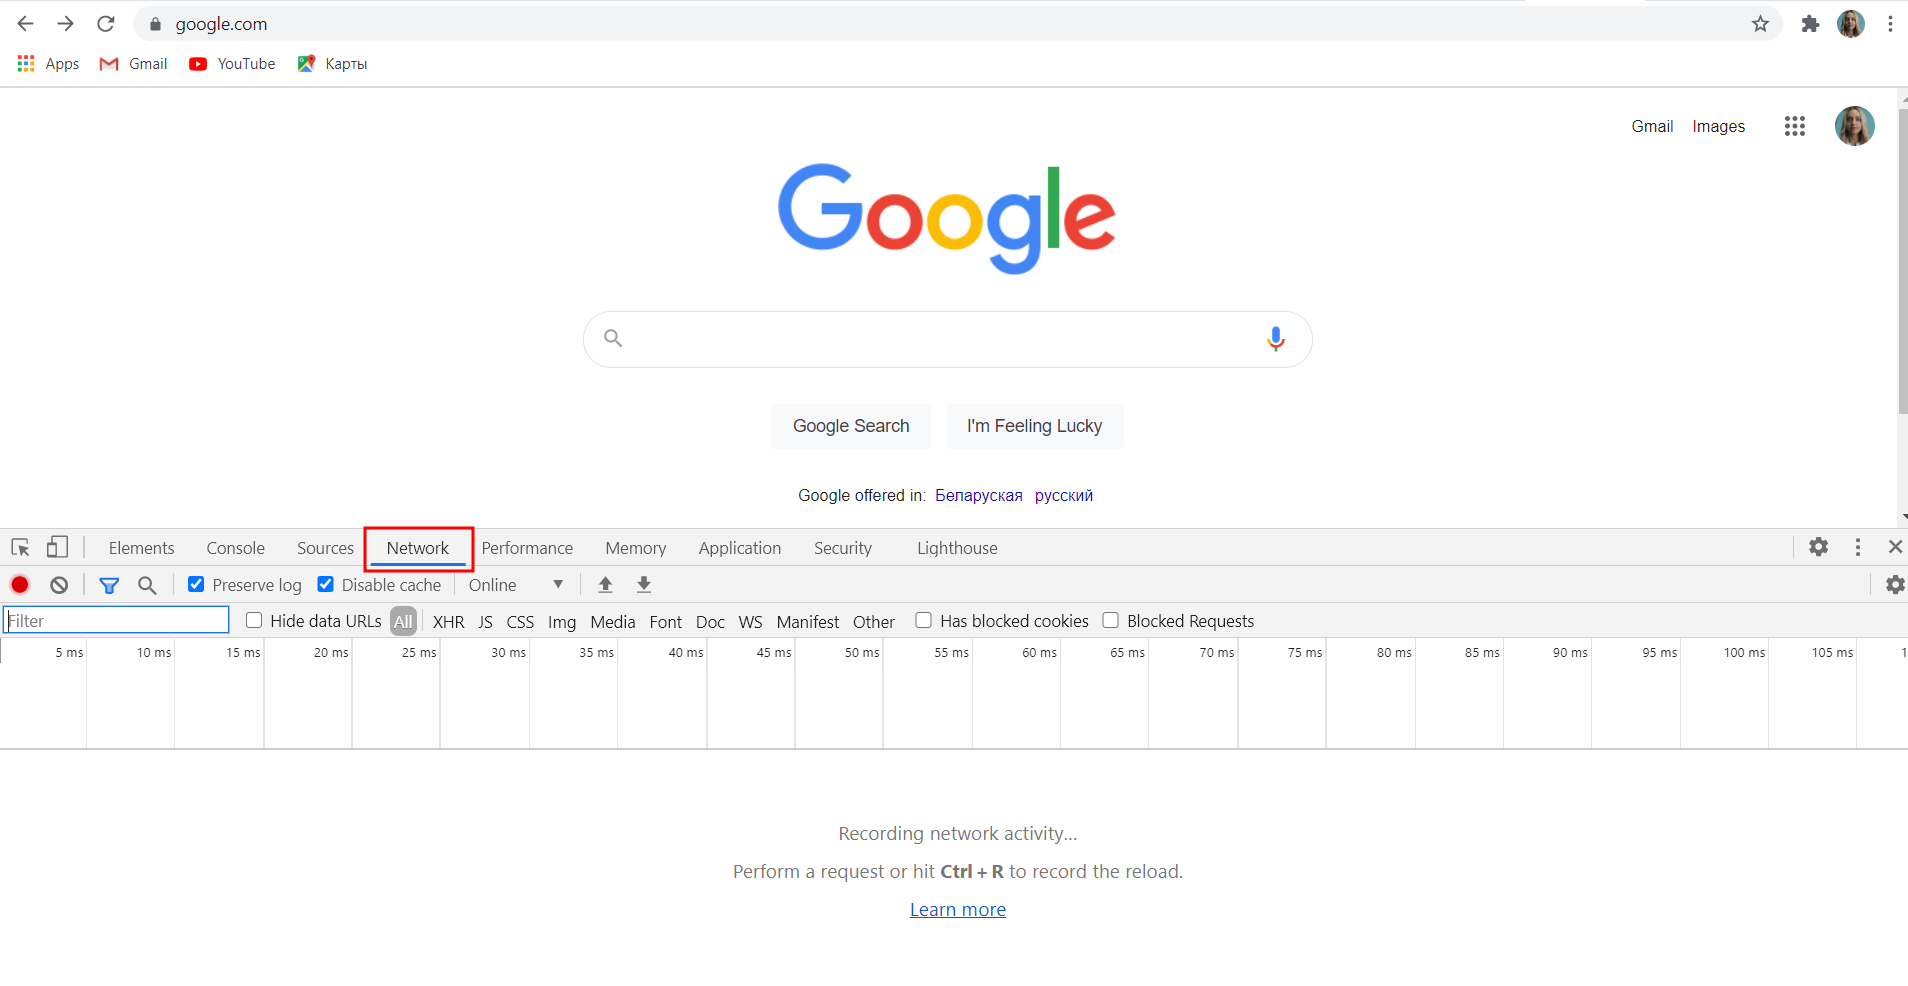The width and height of the screenshot is (1908, 986).
Task: Filter requests by Media type
Action: [x=613, y=622]
